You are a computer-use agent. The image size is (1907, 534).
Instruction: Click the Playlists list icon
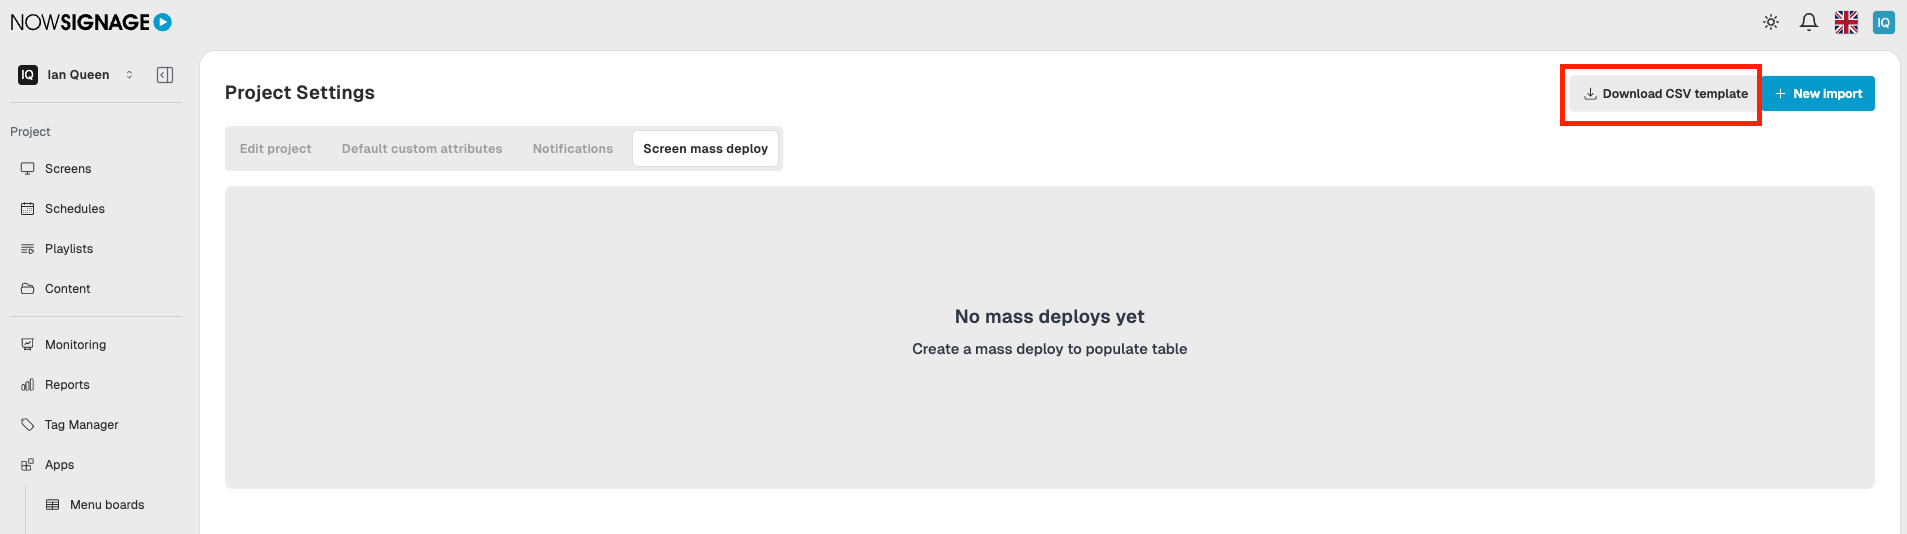[27, 249]
